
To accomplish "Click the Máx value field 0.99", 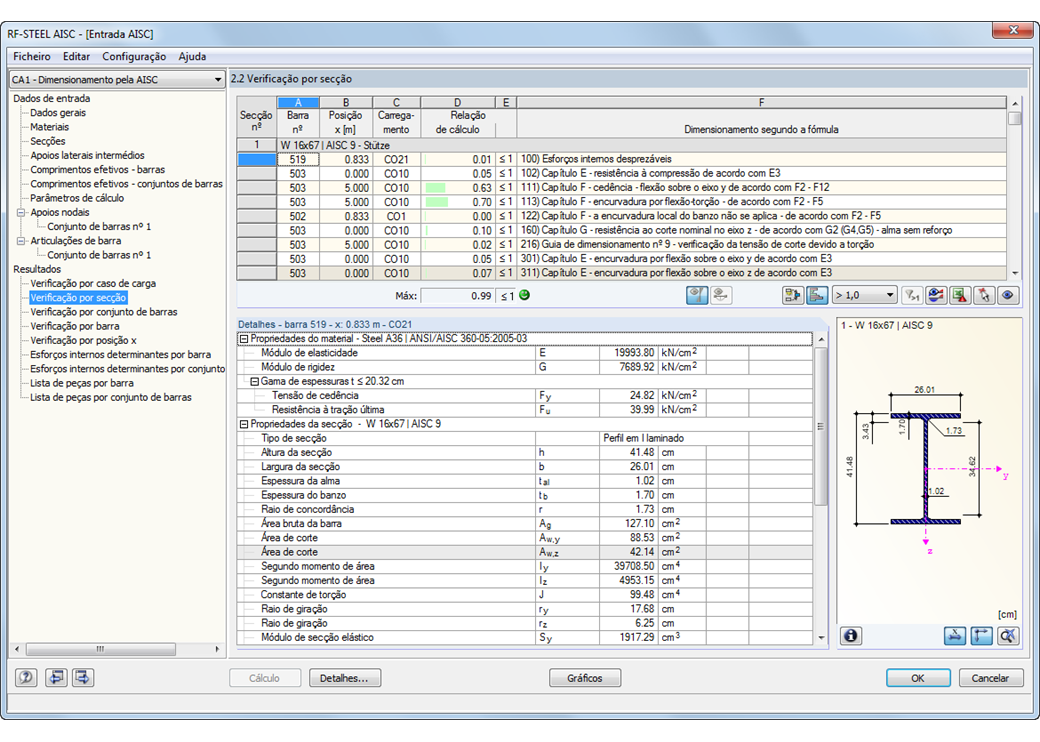I will (457, 296).
